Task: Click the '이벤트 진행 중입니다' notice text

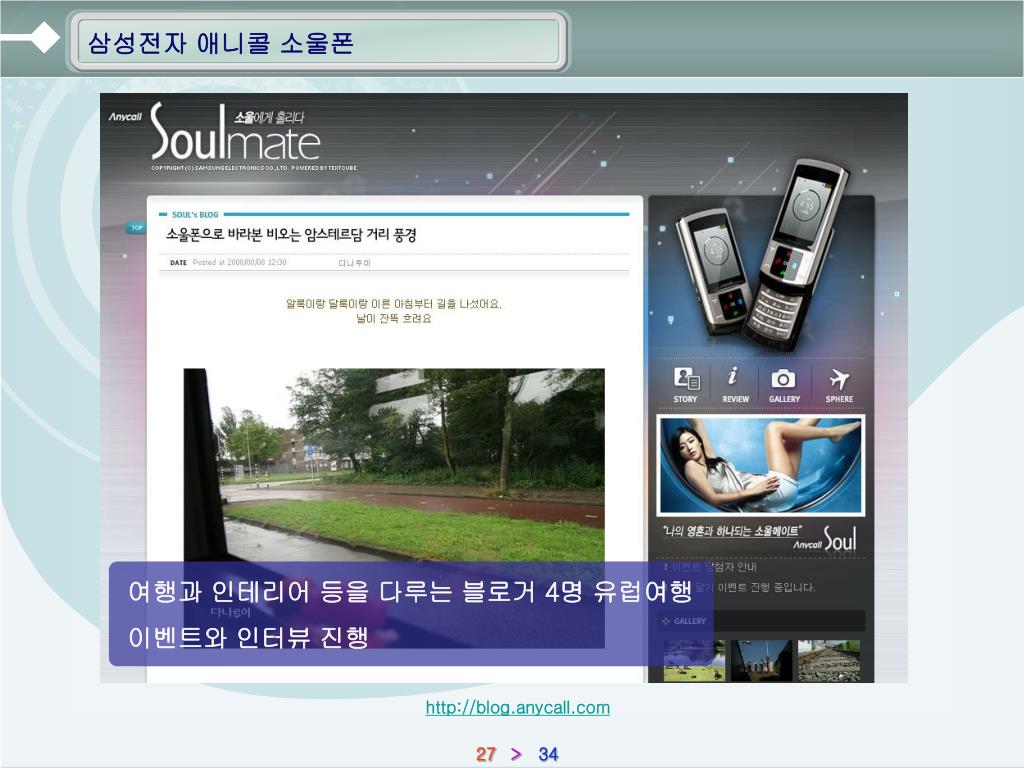Action: 766,587
